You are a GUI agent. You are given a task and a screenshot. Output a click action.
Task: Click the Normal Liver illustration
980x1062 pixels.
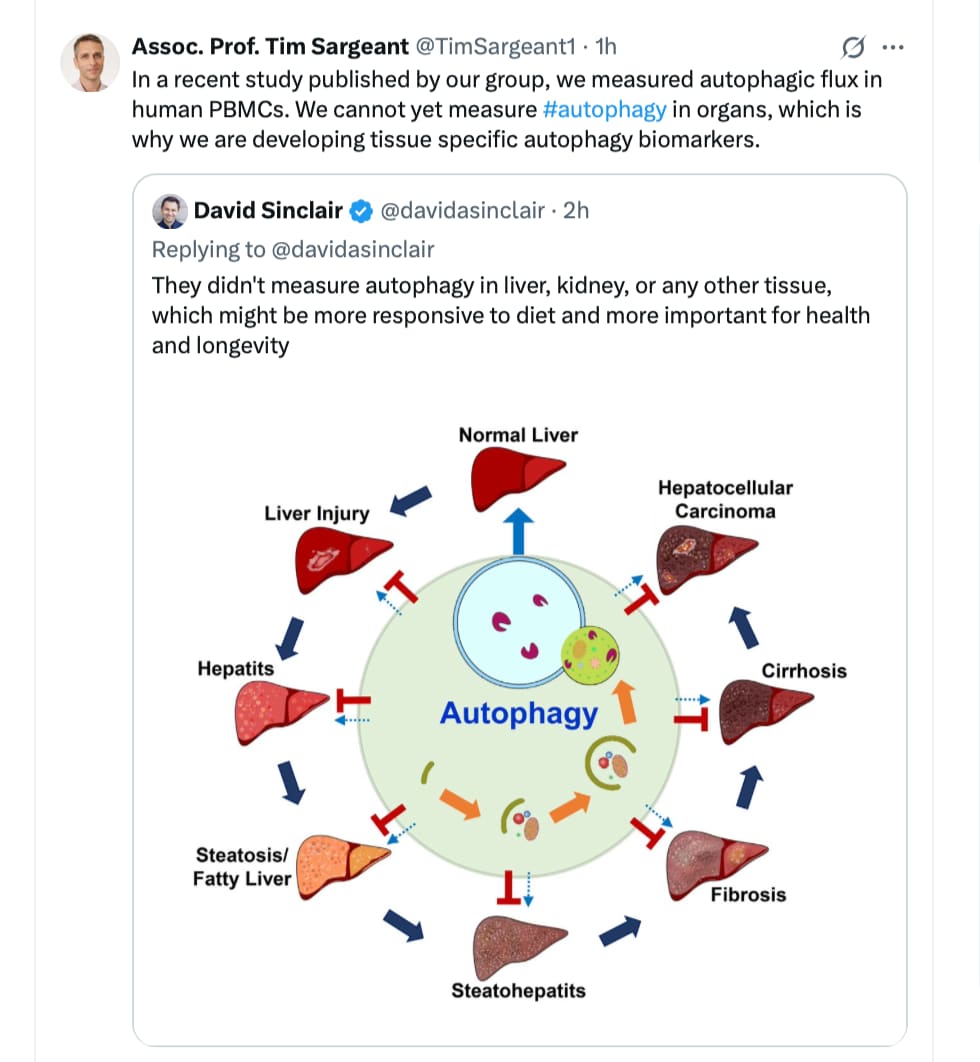click(x=517, y=478)
